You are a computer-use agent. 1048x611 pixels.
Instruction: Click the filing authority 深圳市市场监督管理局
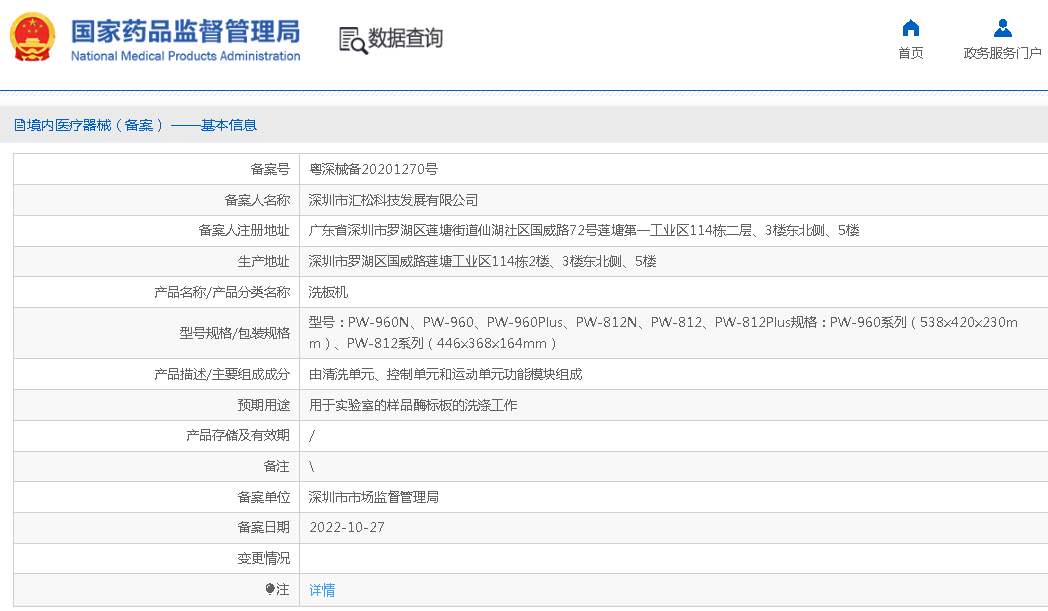pos(373,497)
